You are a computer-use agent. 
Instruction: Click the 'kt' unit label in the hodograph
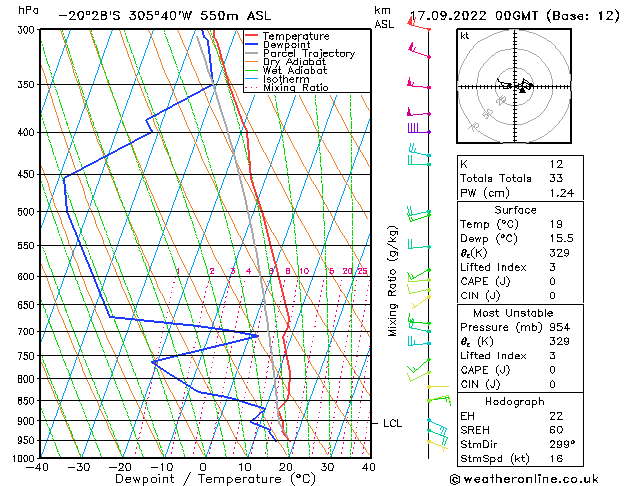465,36
